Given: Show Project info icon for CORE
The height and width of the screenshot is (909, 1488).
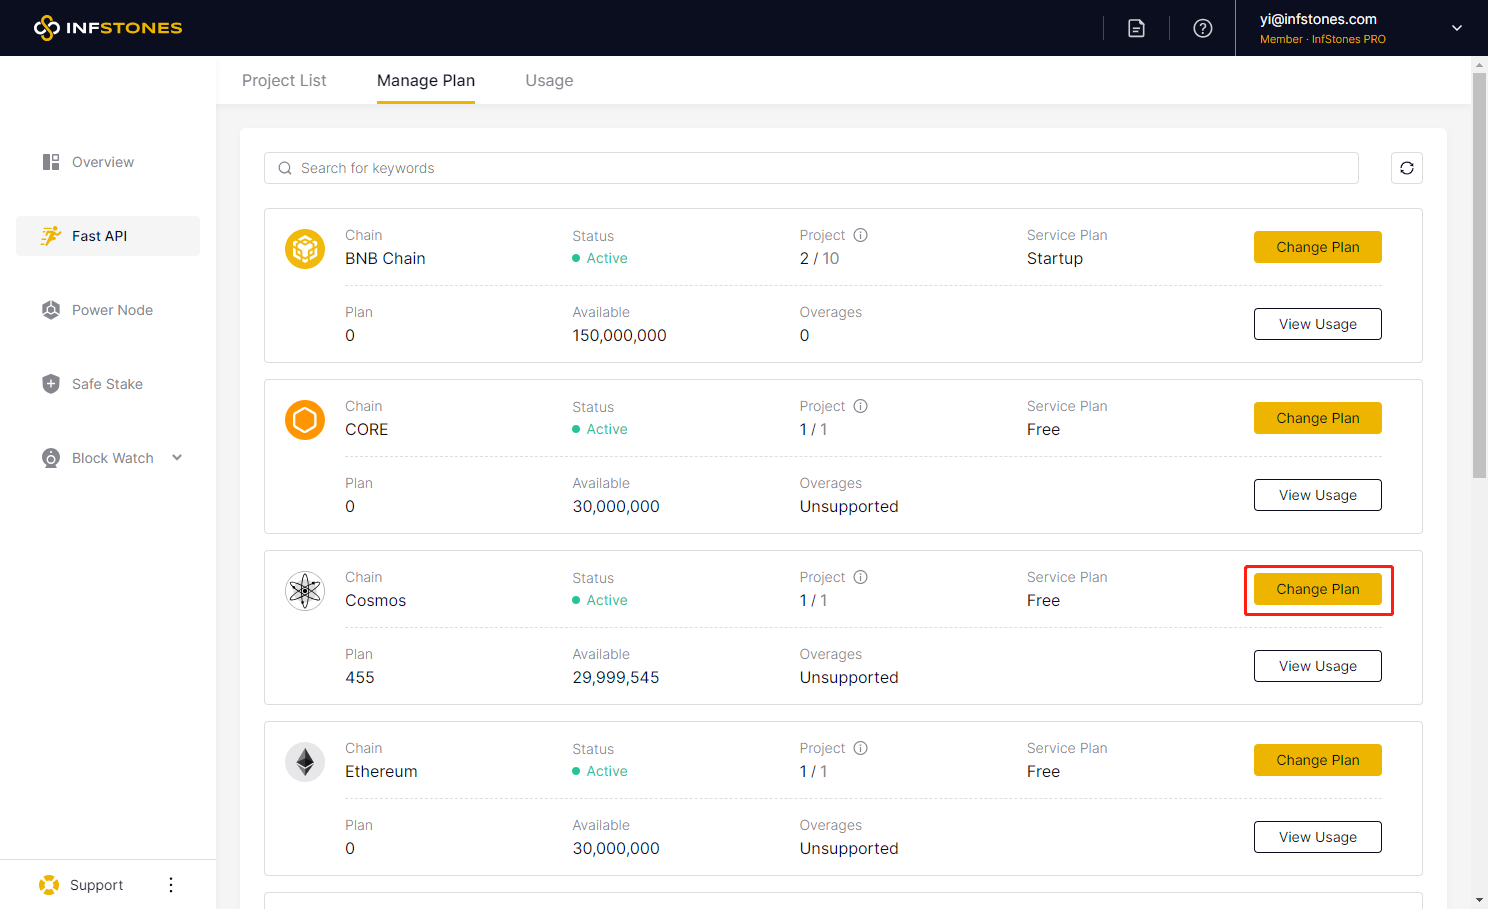Looking at the screenshot, I should [861, 406].
